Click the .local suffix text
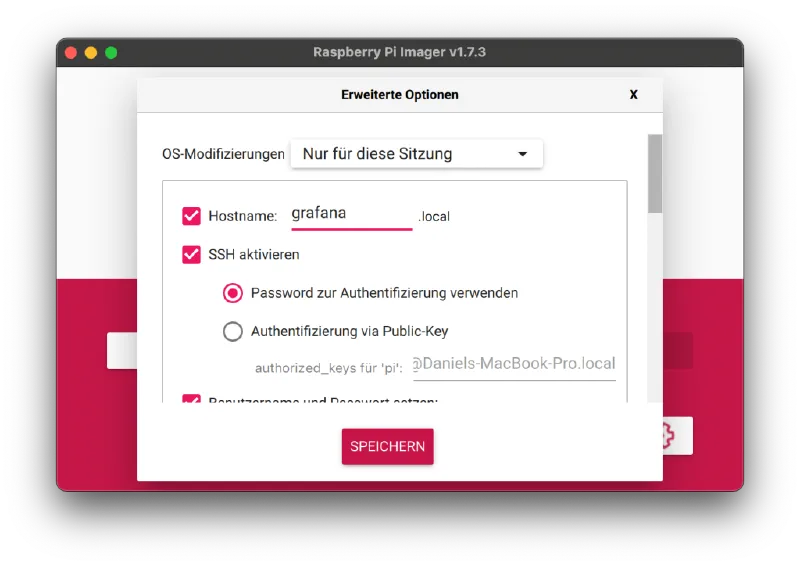The height and width of the screenshot is (566, 800). [434, 216]
